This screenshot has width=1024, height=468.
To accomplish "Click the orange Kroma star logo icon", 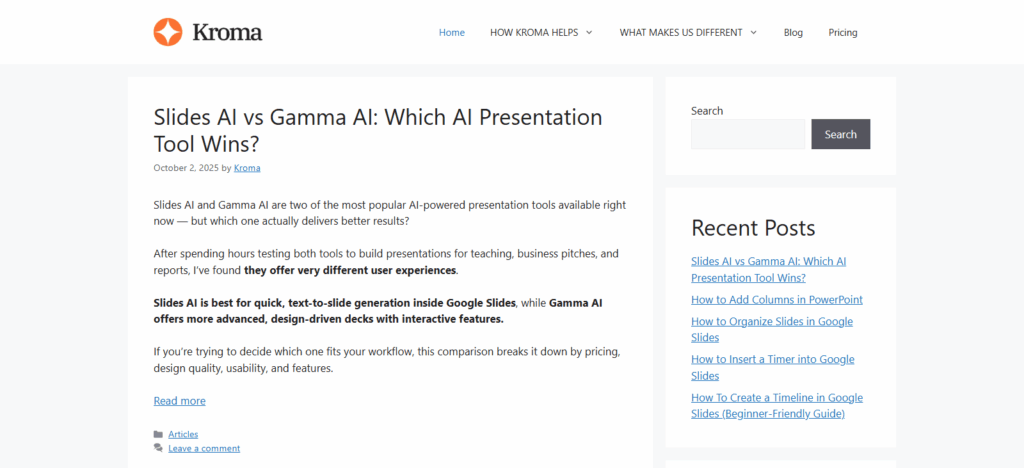I will coord(168,32).
